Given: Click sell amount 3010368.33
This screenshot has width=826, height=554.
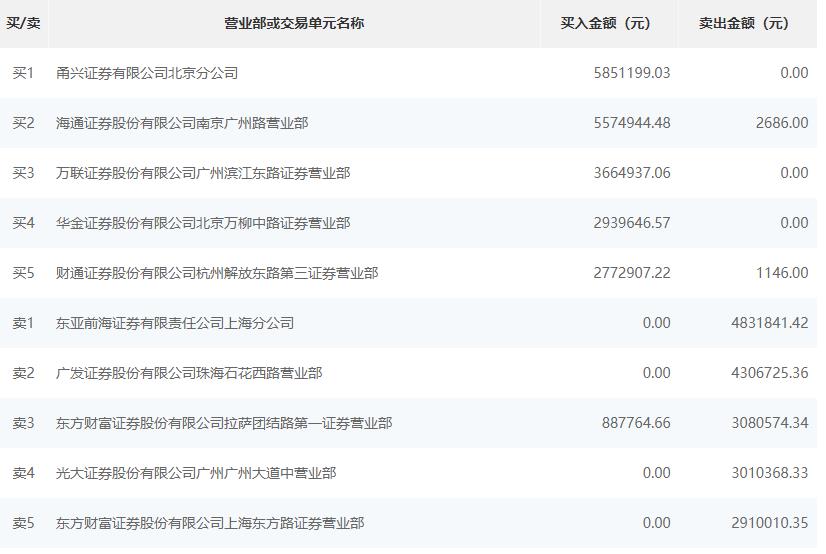Looking at the screenshot, I should [770, 473].
